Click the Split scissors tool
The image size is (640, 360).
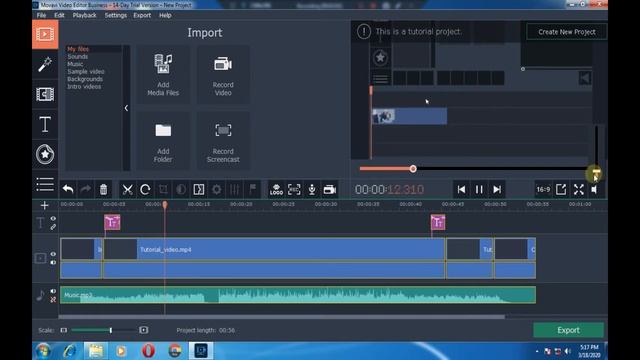point(127,189)
